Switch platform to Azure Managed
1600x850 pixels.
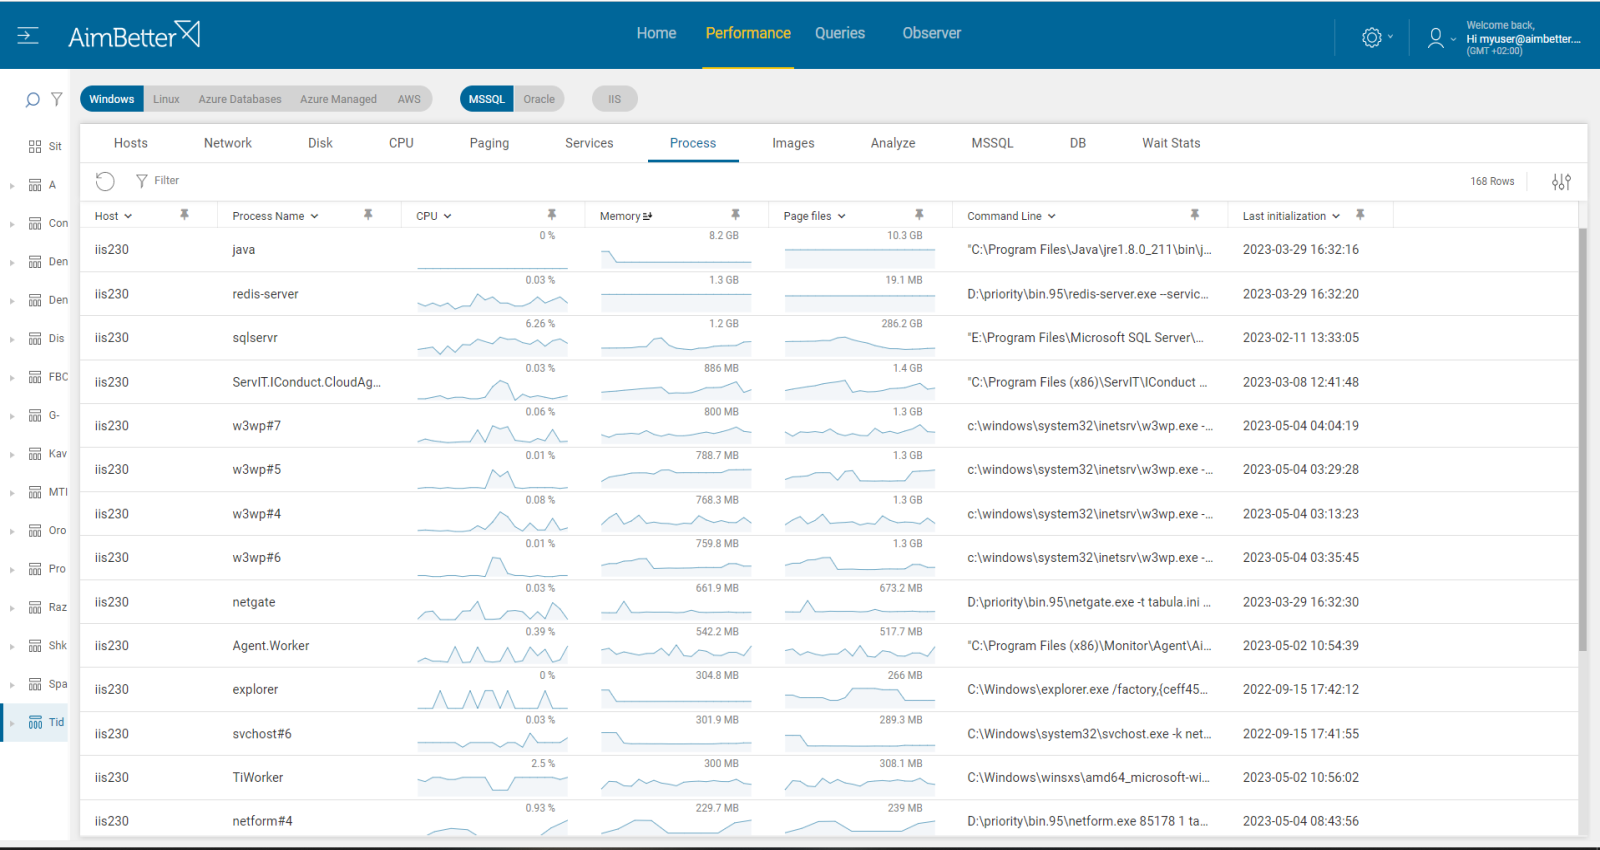pyautogui.click(x=338, y=99)
